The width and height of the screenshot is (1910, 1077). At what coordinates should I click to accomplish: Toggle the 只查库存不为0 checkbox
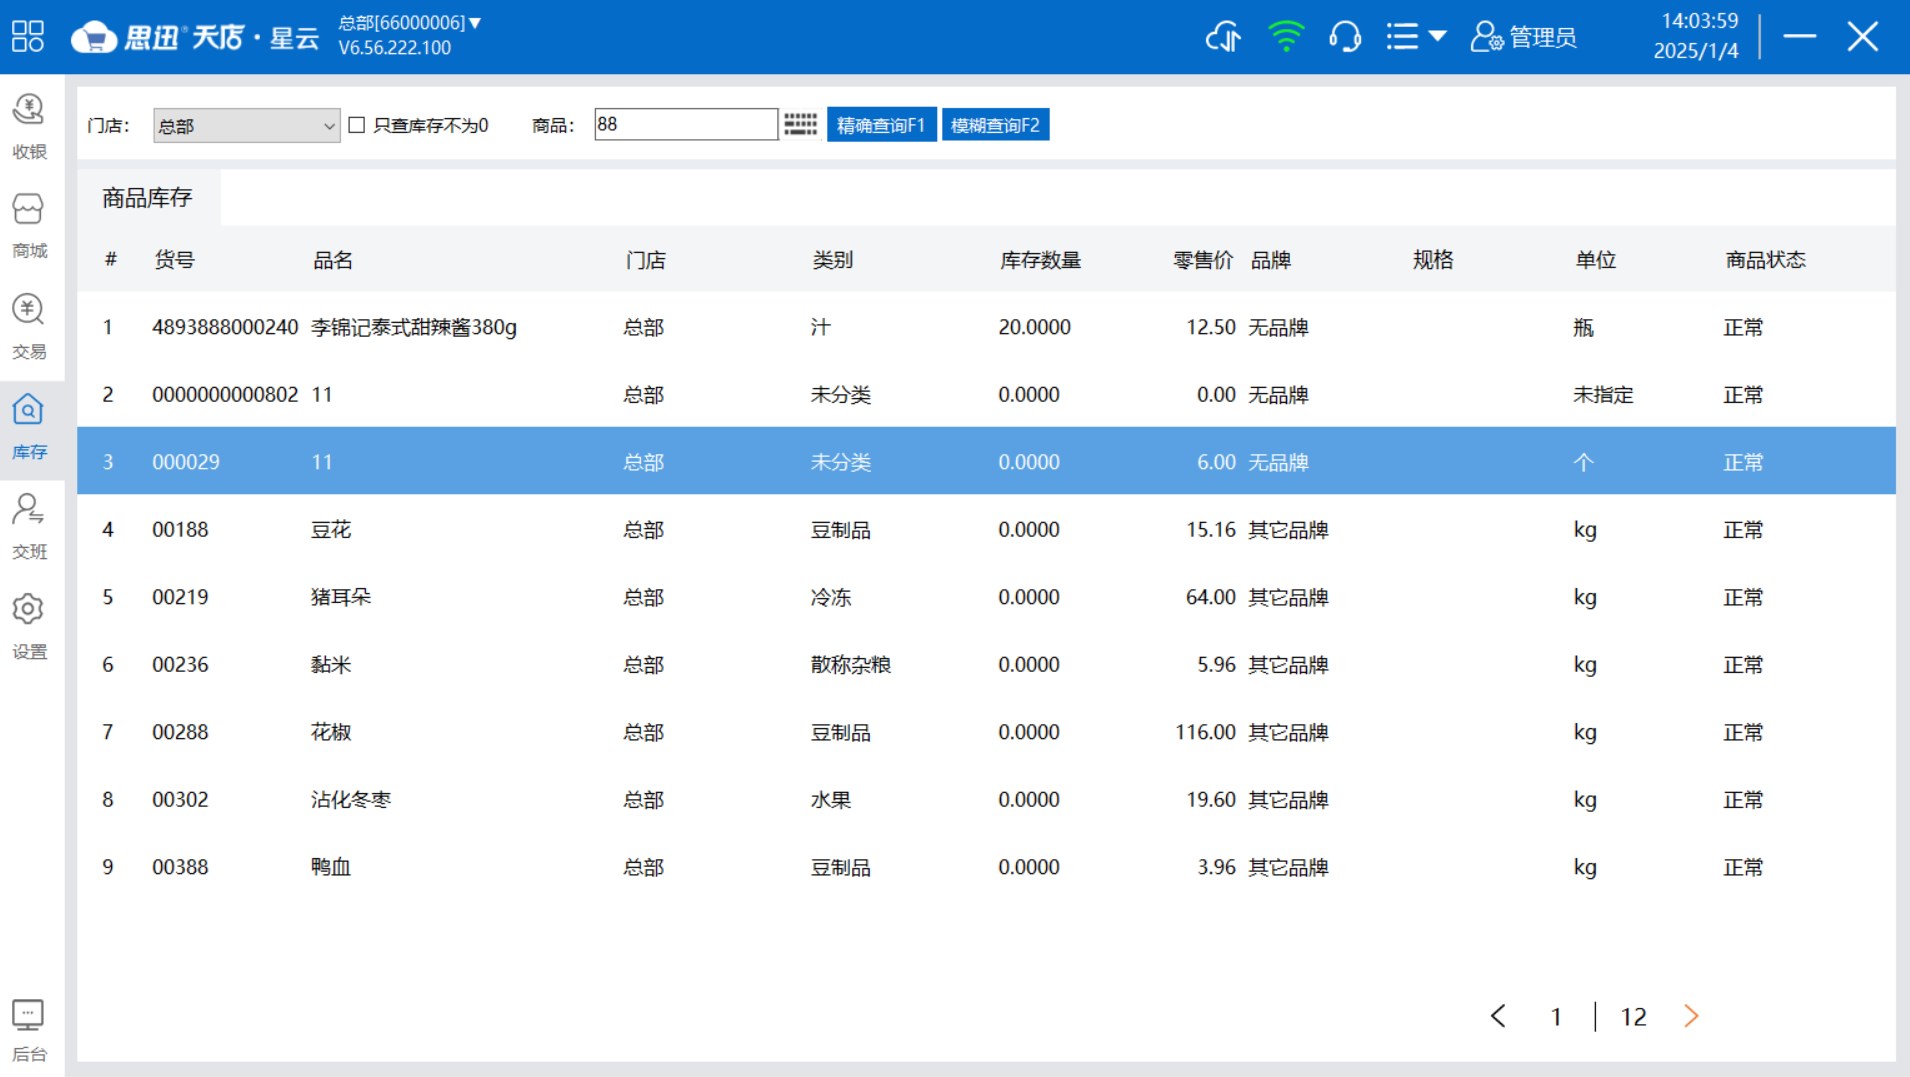click(x=357, y=125)
